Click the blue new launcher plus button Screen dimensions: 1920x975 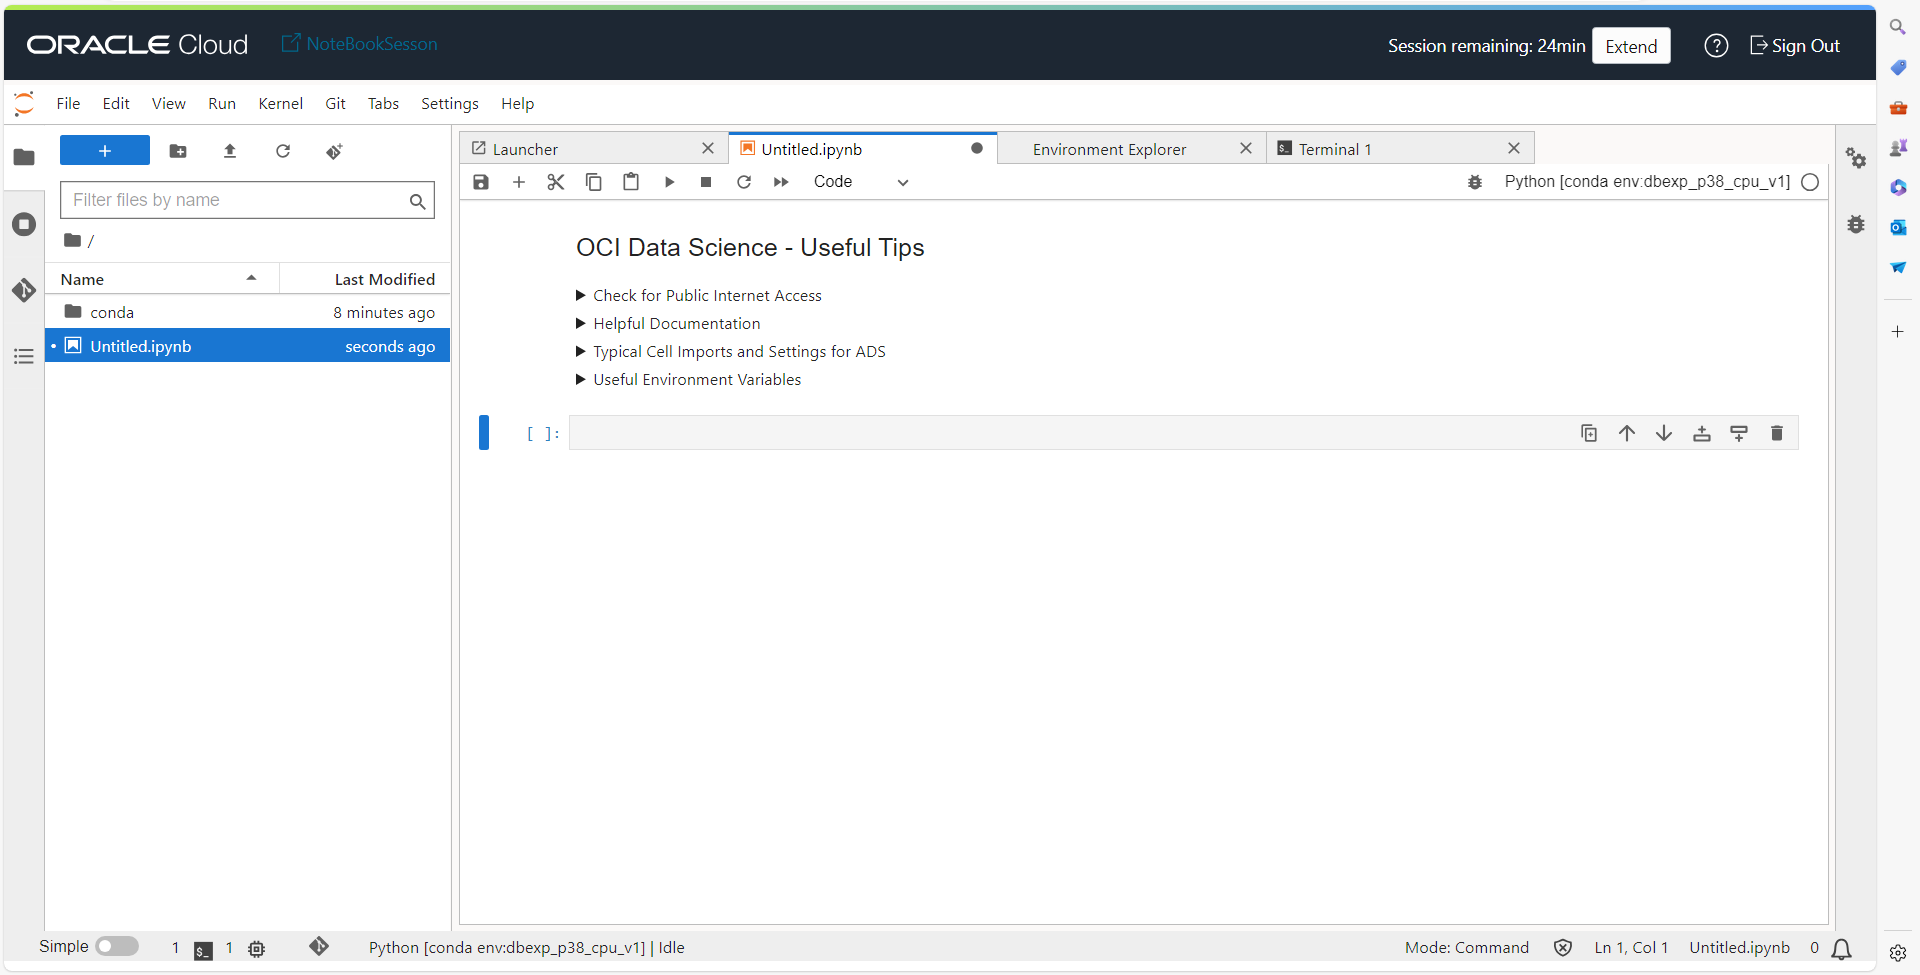point(105,151)
